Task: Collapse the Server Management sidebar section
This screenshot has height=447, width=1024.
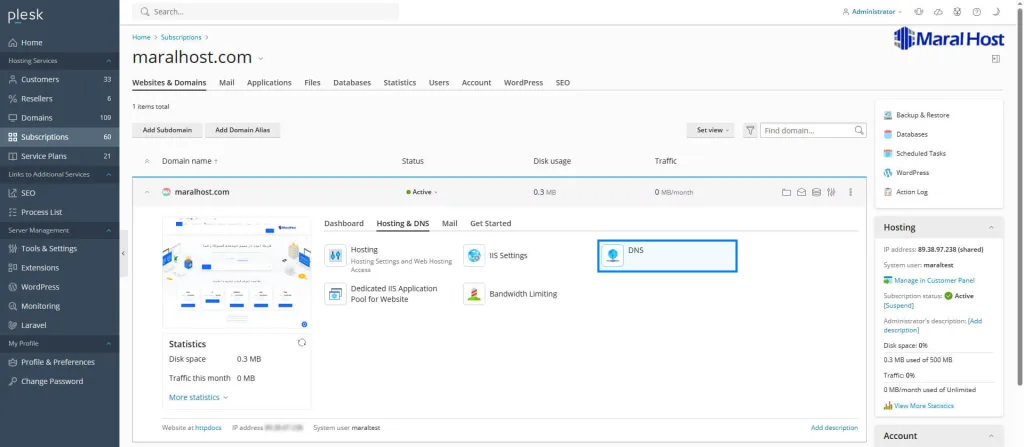Action: click(x=108, y=230)
